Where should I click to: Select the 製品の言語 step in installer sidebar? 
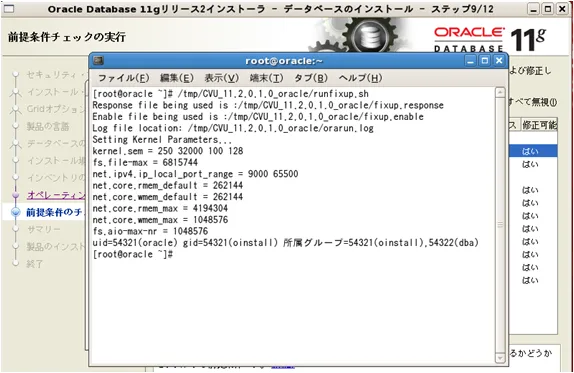point(48,126)
